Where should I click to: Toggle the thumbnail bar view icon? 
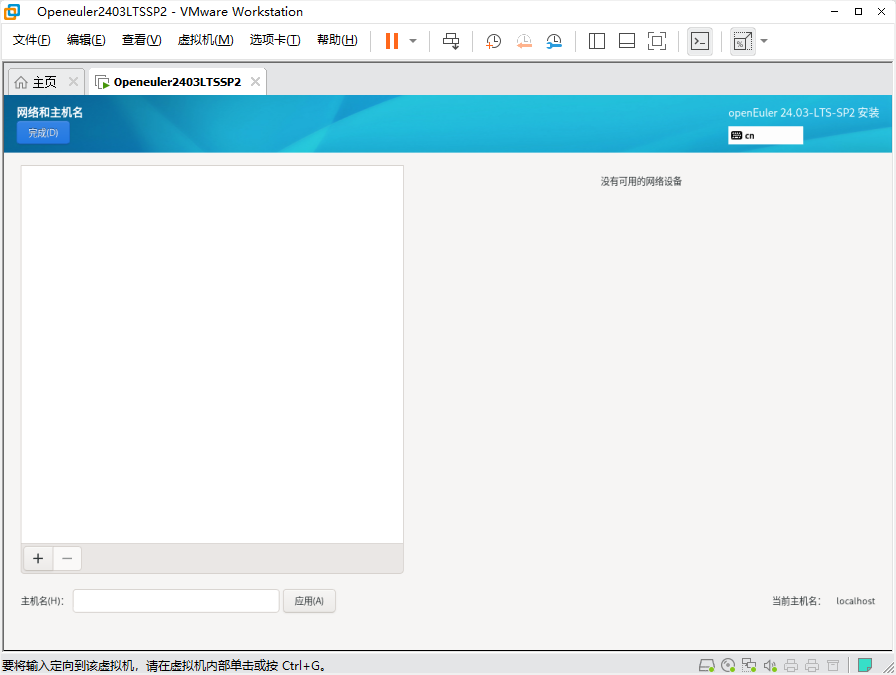point(627,41)
